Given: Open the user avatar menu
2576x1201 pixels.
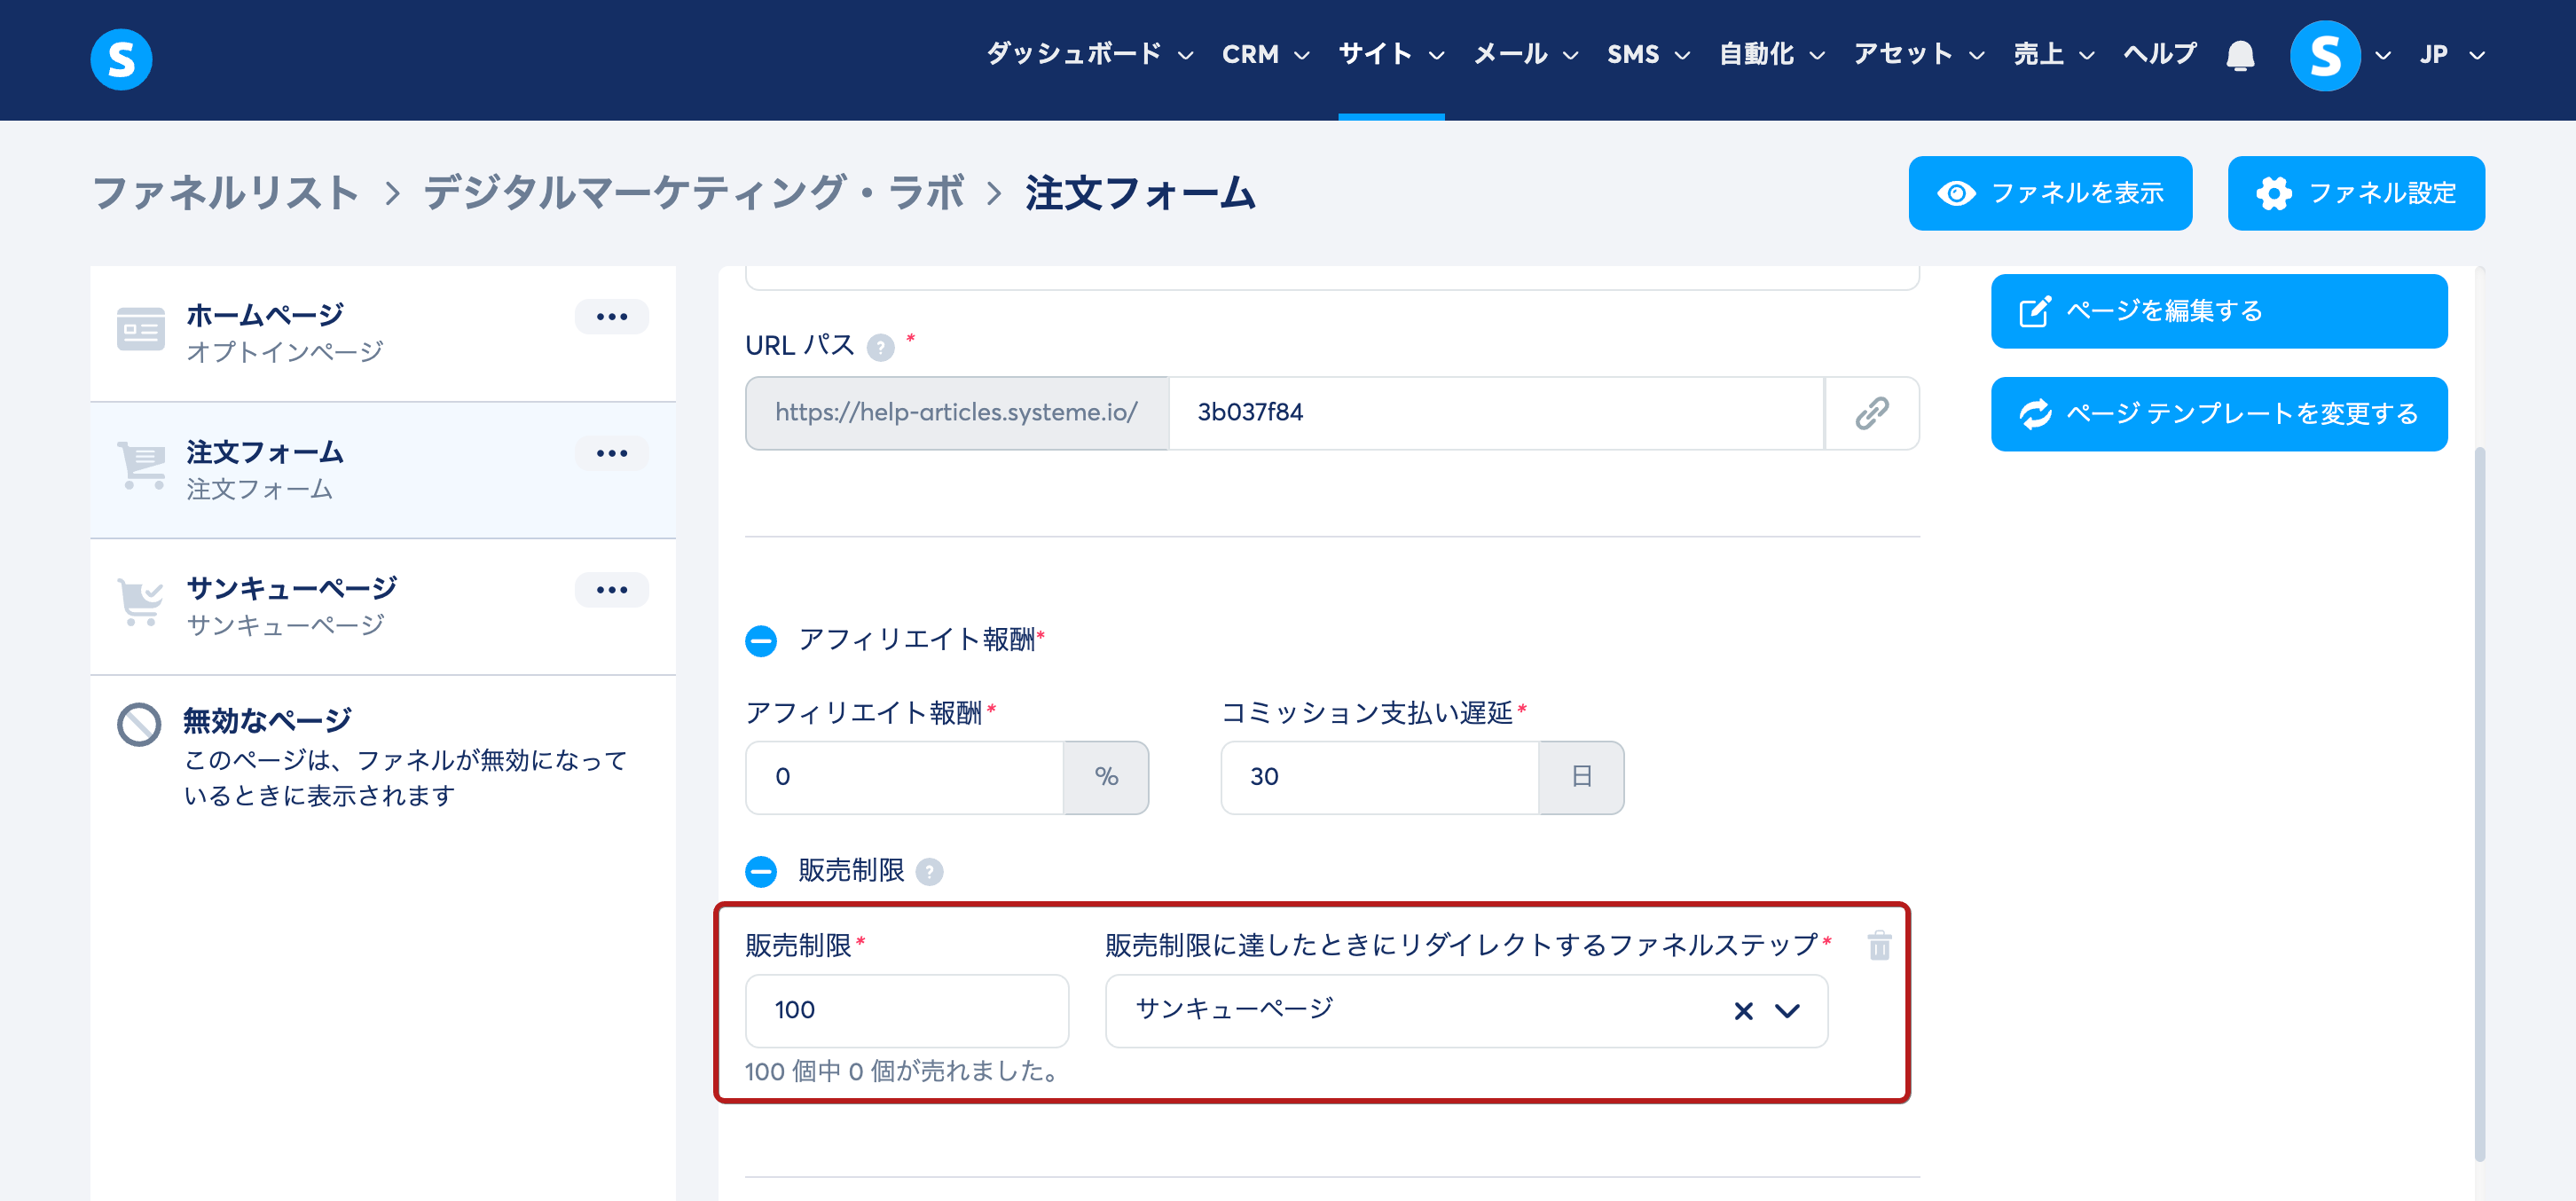Looking at the screenshot, I should 2325,56.
